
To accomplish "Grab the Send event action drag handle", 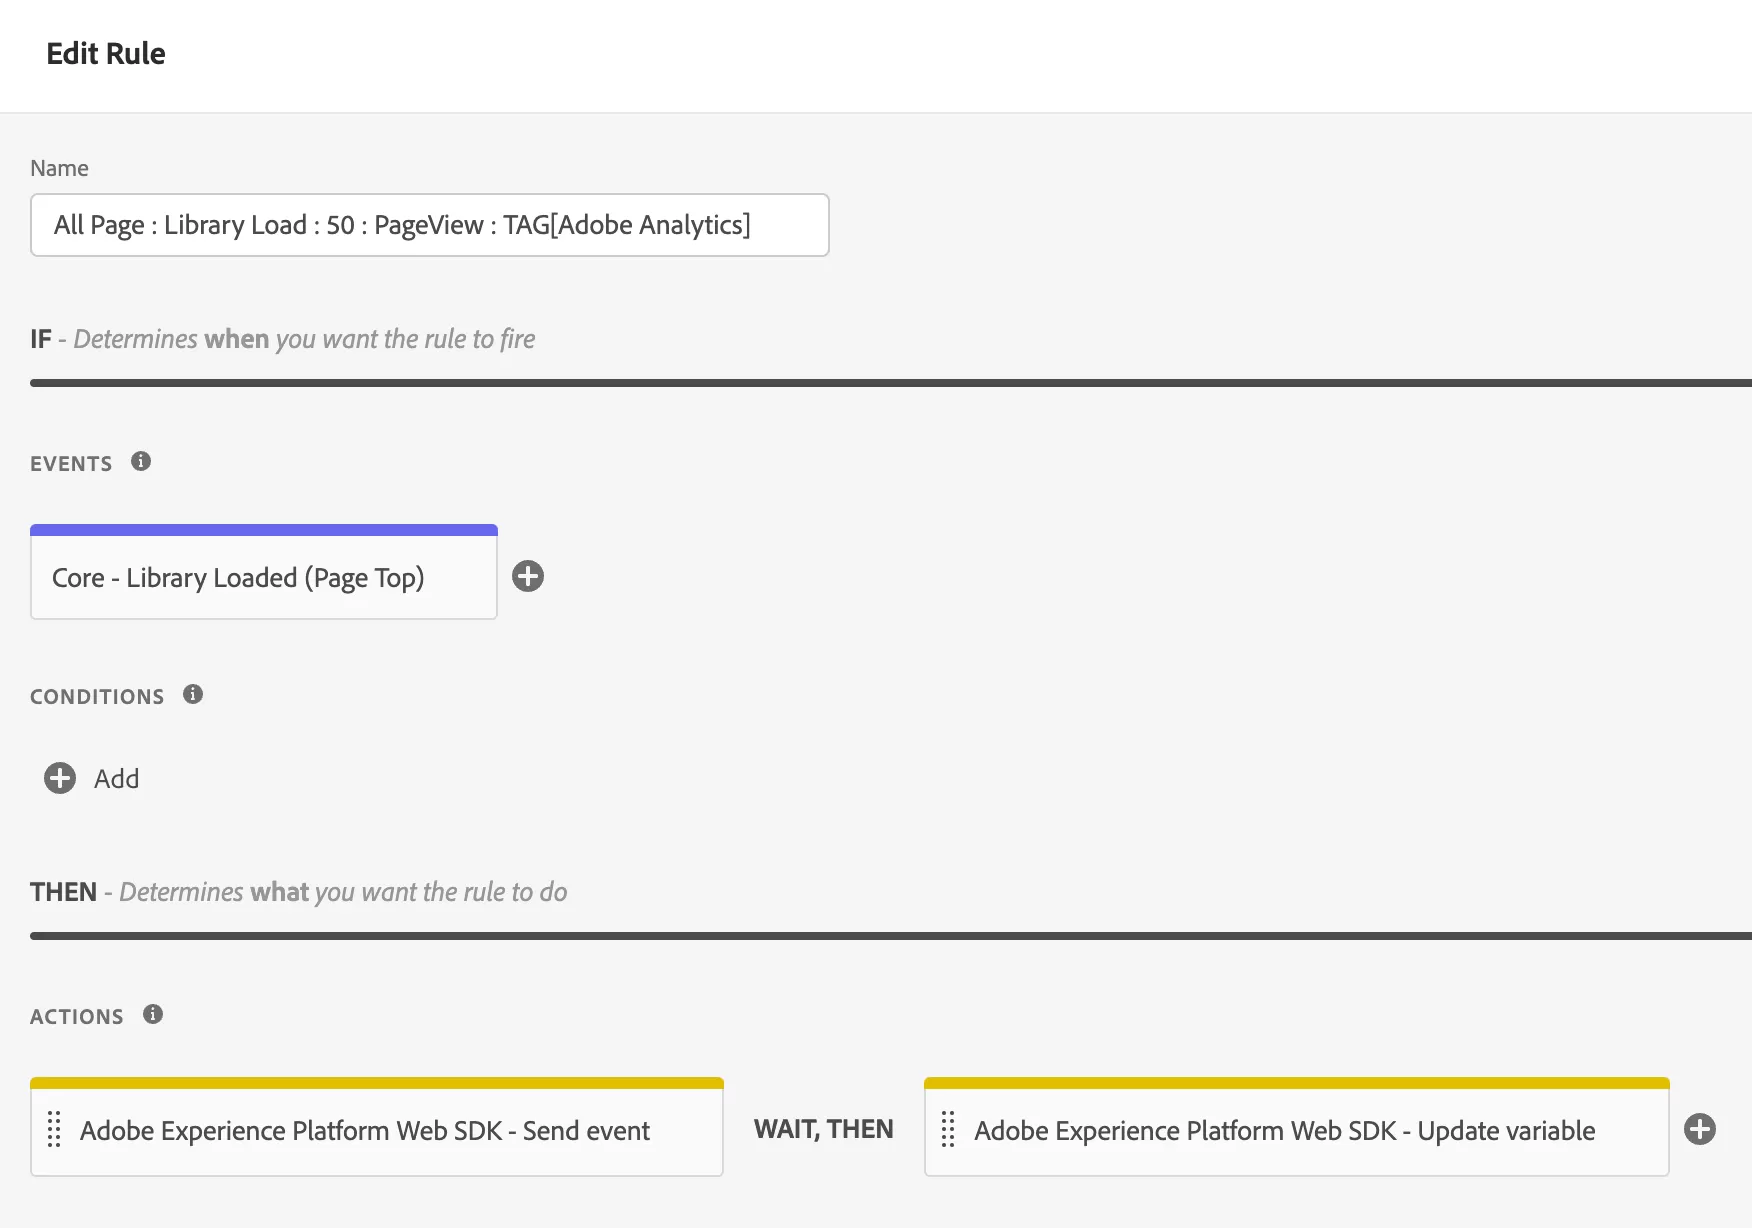I will tap(55, 1129).
